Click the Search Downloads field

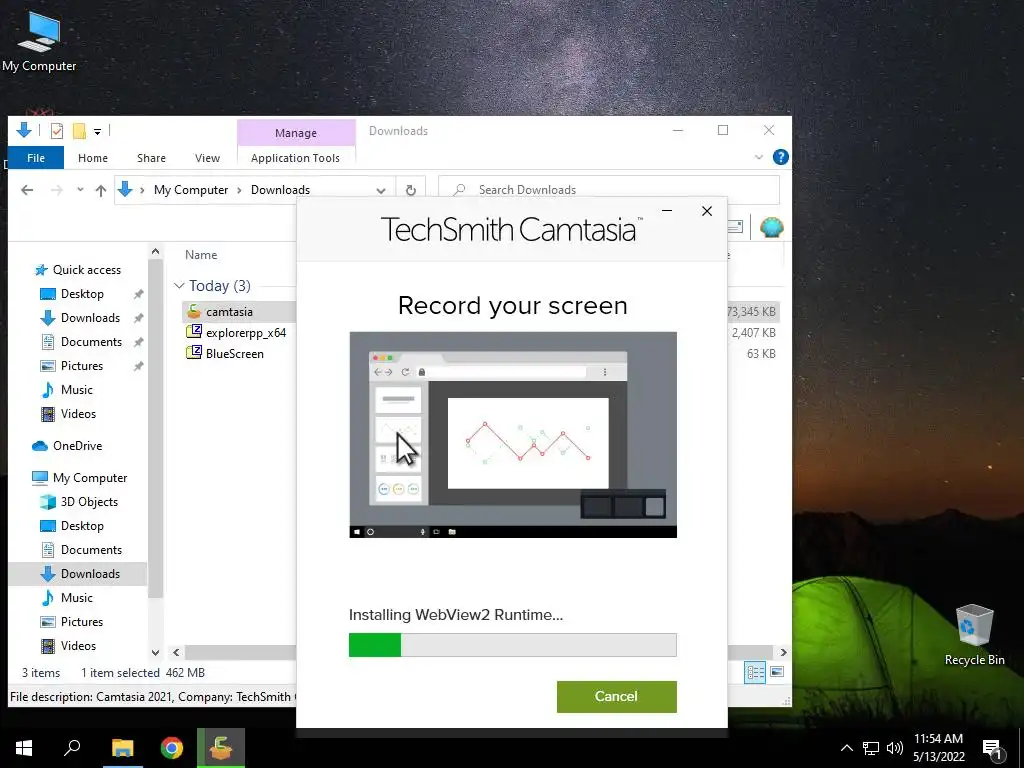(x=609, y=190)
